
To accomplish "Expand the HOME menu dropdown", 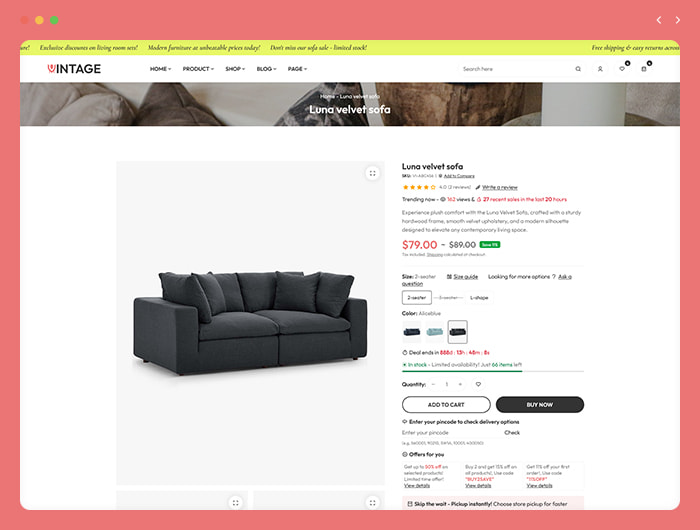I will tap(160, 69).
